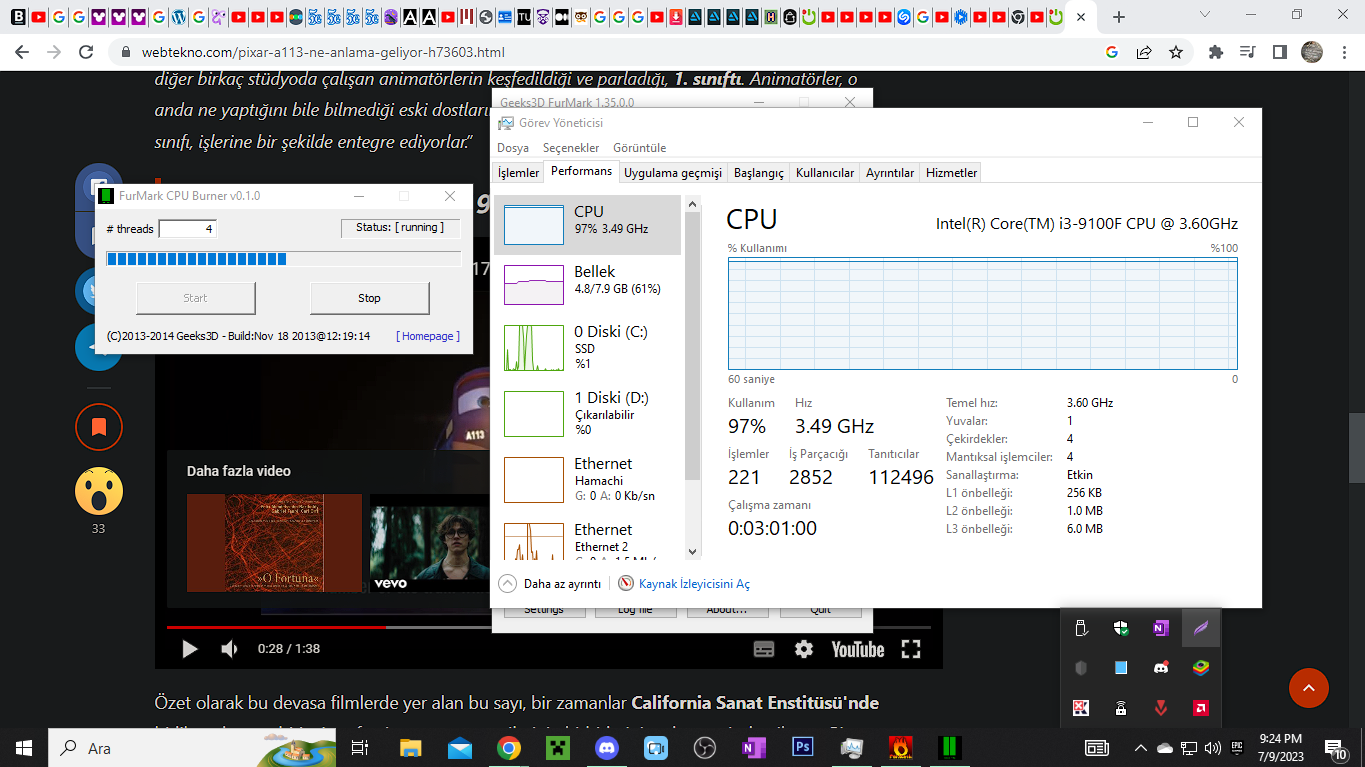Bookmark this page with the star icon
1365x767 pixels.
[1176, 52]
